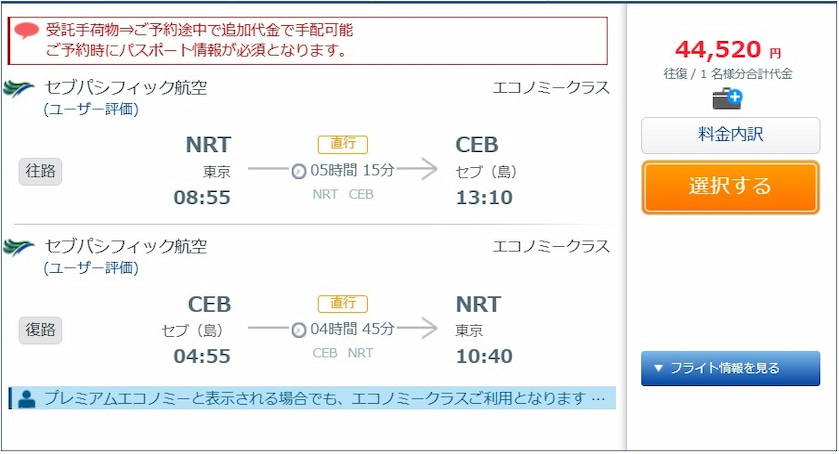Click the outbound 直行 direct flight badge
Screen dimensions: 839x454
343,145
